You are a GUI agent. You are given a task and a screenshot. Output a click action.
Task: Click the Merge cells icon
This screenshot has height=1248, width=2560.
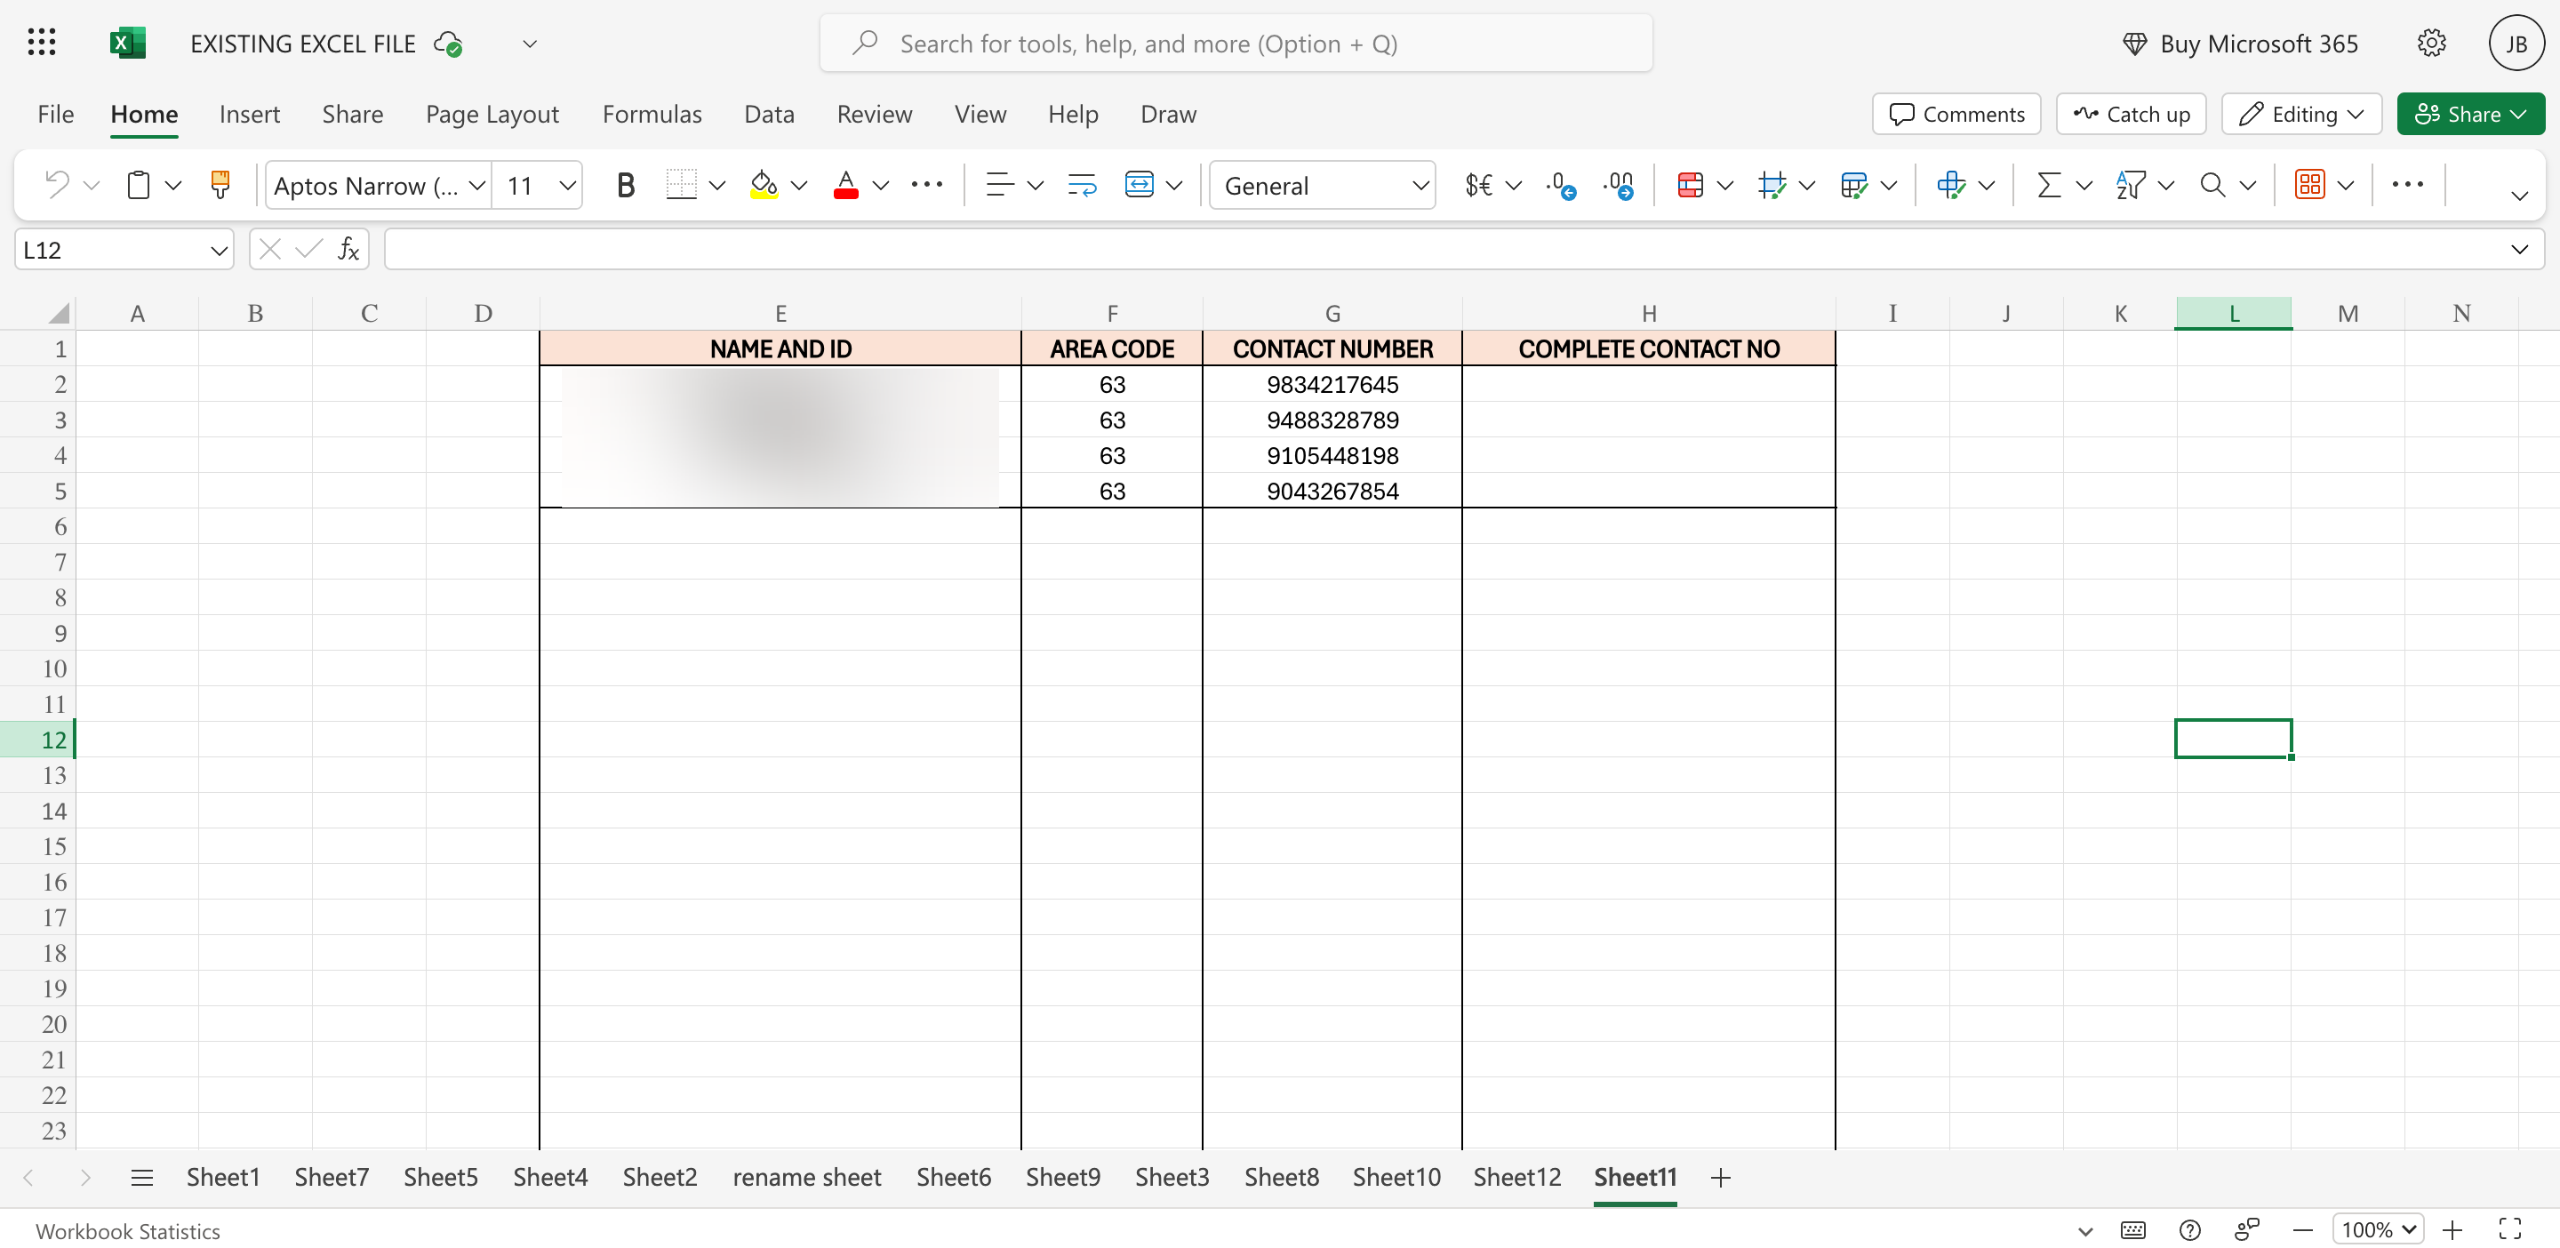pos(1139,185)
